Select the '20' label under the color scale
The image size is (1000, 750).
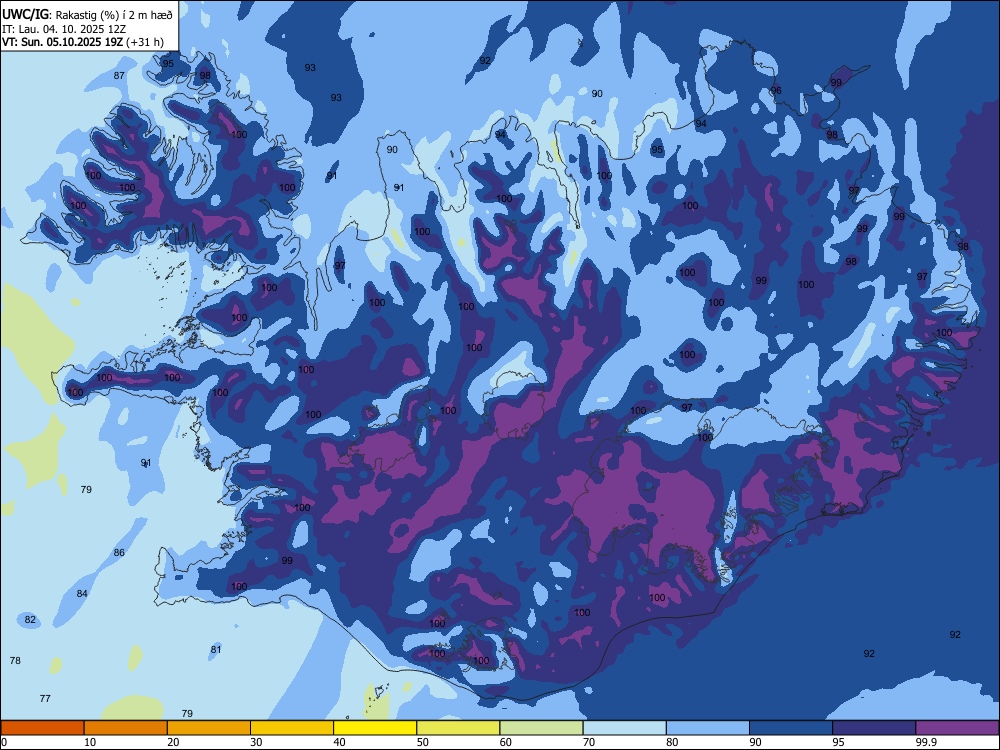pyautogui.click(x=173, y=742)
